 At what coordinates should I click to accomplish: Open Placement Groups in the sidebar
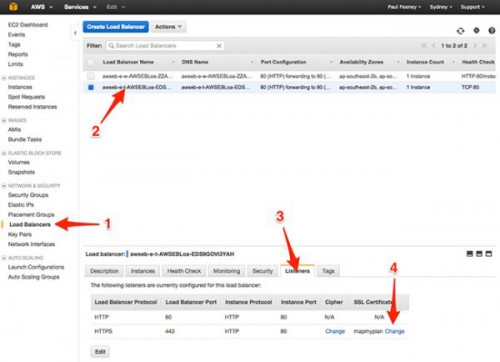31,215
